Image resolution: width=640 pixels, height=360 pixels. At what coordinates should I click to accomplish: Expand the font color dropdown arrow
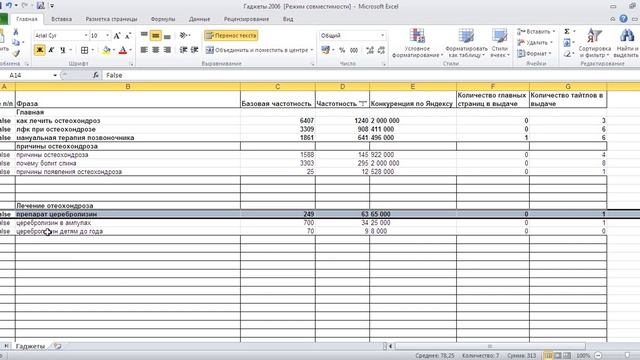coord(130,50)
